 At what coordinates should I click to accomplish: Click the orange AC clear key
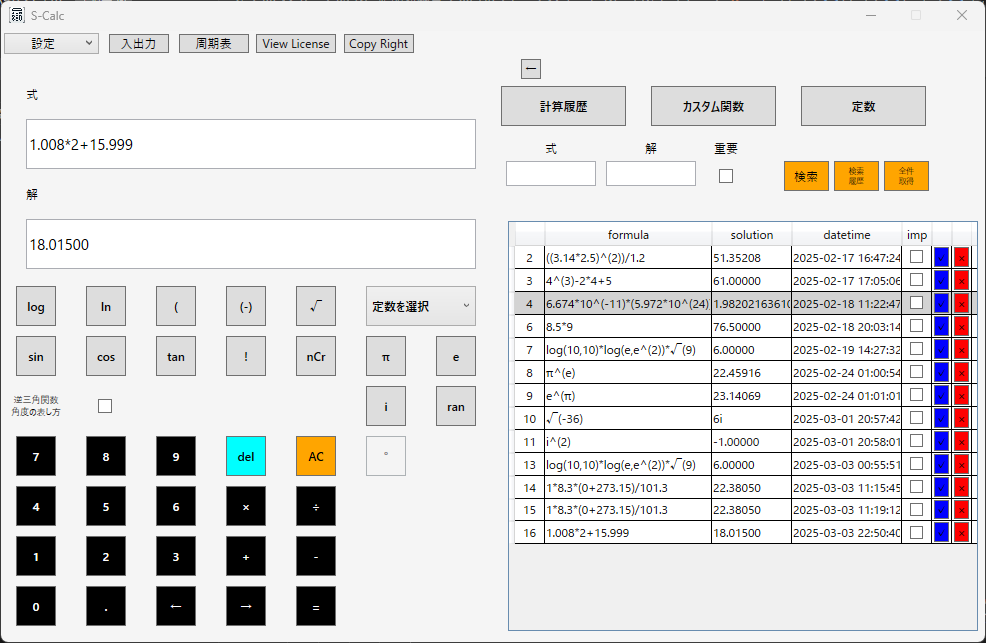click(316, 456)
